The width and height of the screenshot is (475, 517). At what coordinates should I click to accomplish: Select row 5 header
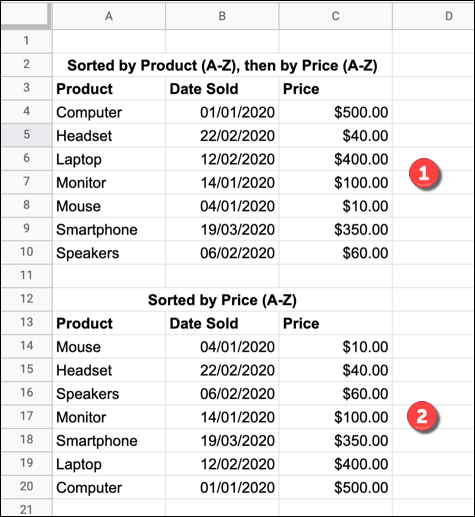26,135
